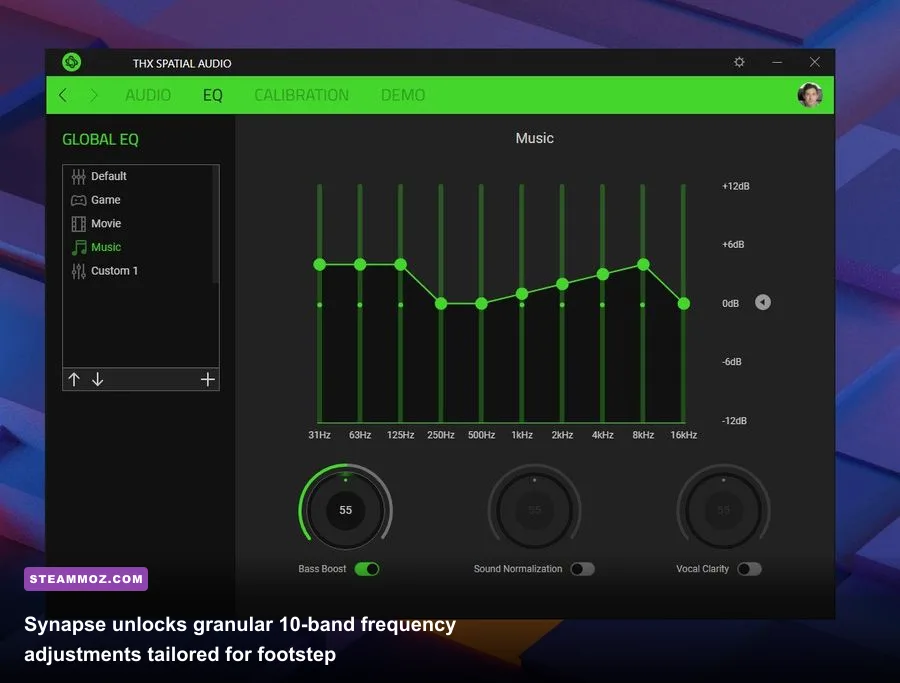900x683 pixels.
Task: Click the 16kHz frequency label
Action: 684,435
